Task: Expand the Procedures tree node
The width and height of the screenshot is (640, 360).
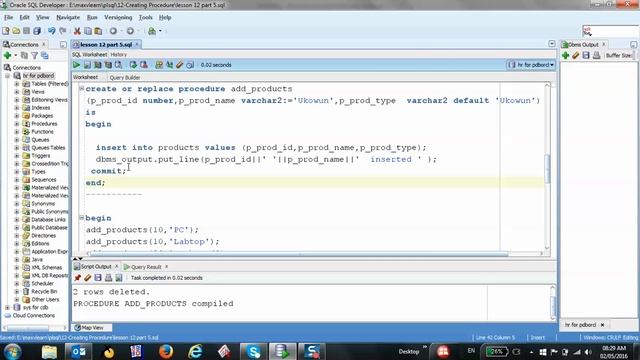Action: click(17, 124)
